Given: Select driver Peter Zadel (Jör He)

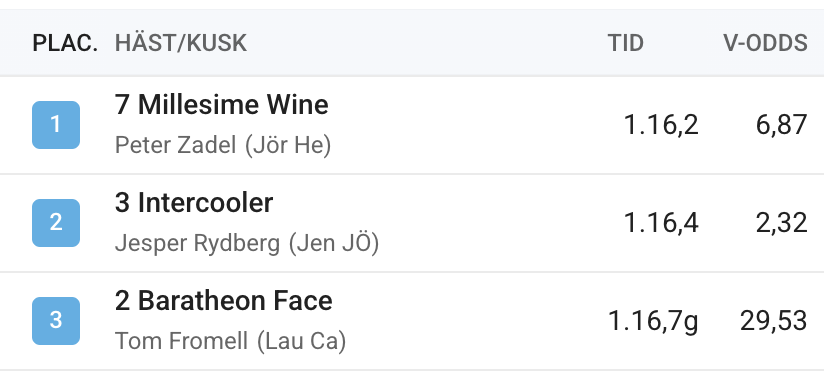Looking at the screenshot, I should click(223, 146).
